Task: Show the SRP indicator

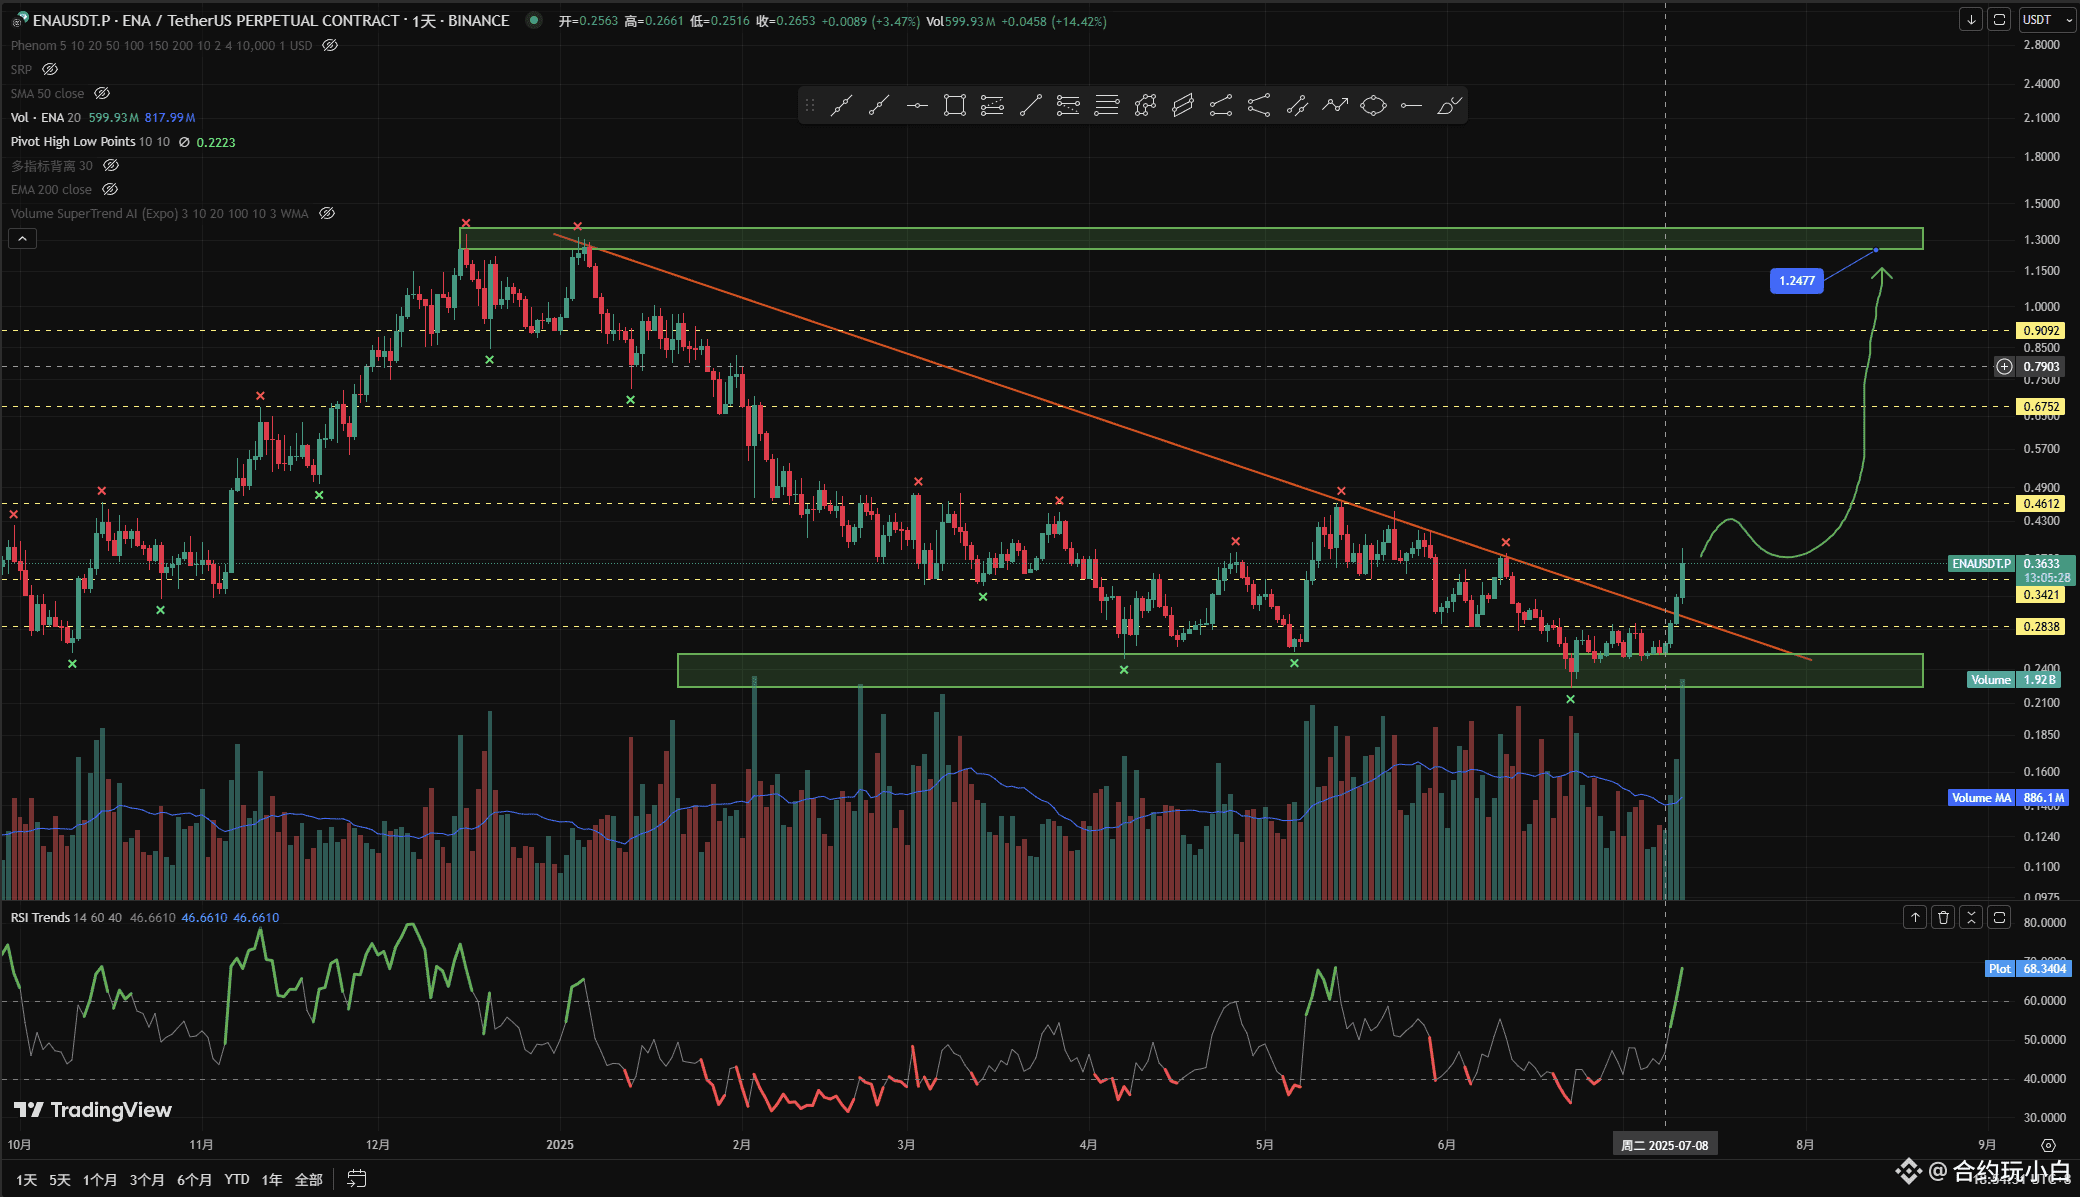Action: (50, 69)
